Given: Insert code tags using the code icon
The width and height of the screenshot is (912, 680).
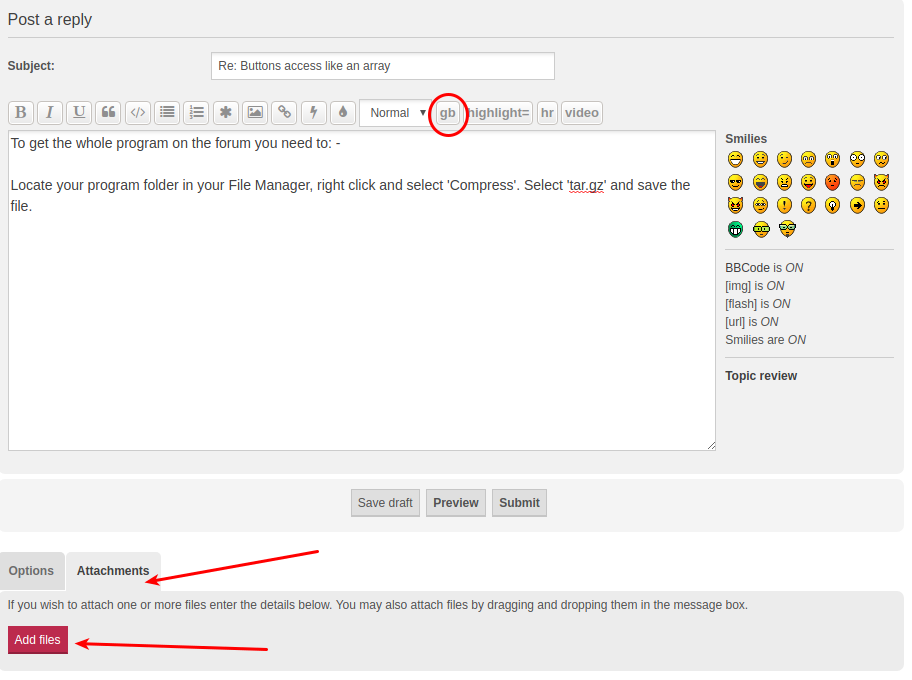Looking at the screenshot, I should click(x=138, y=112).
